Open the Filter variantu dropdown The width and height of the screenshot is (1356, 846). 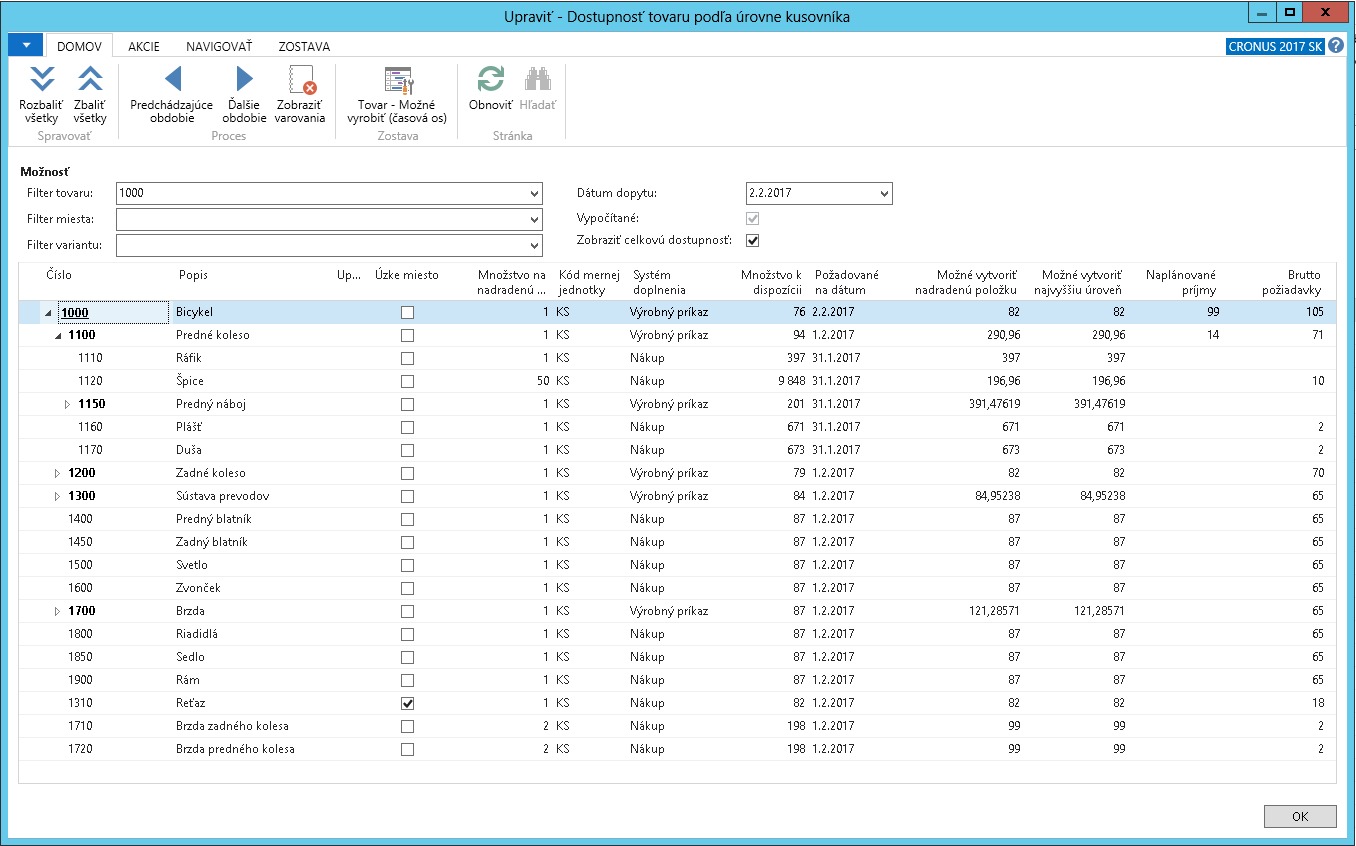click(x=534, y=245)
